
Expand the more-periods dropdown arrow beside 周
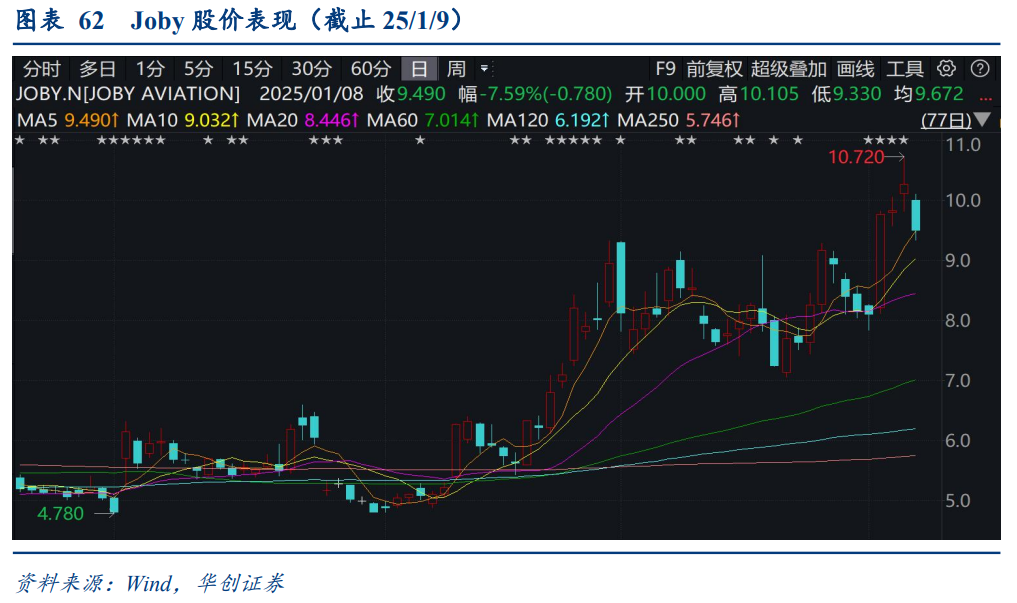pos(484,68)
